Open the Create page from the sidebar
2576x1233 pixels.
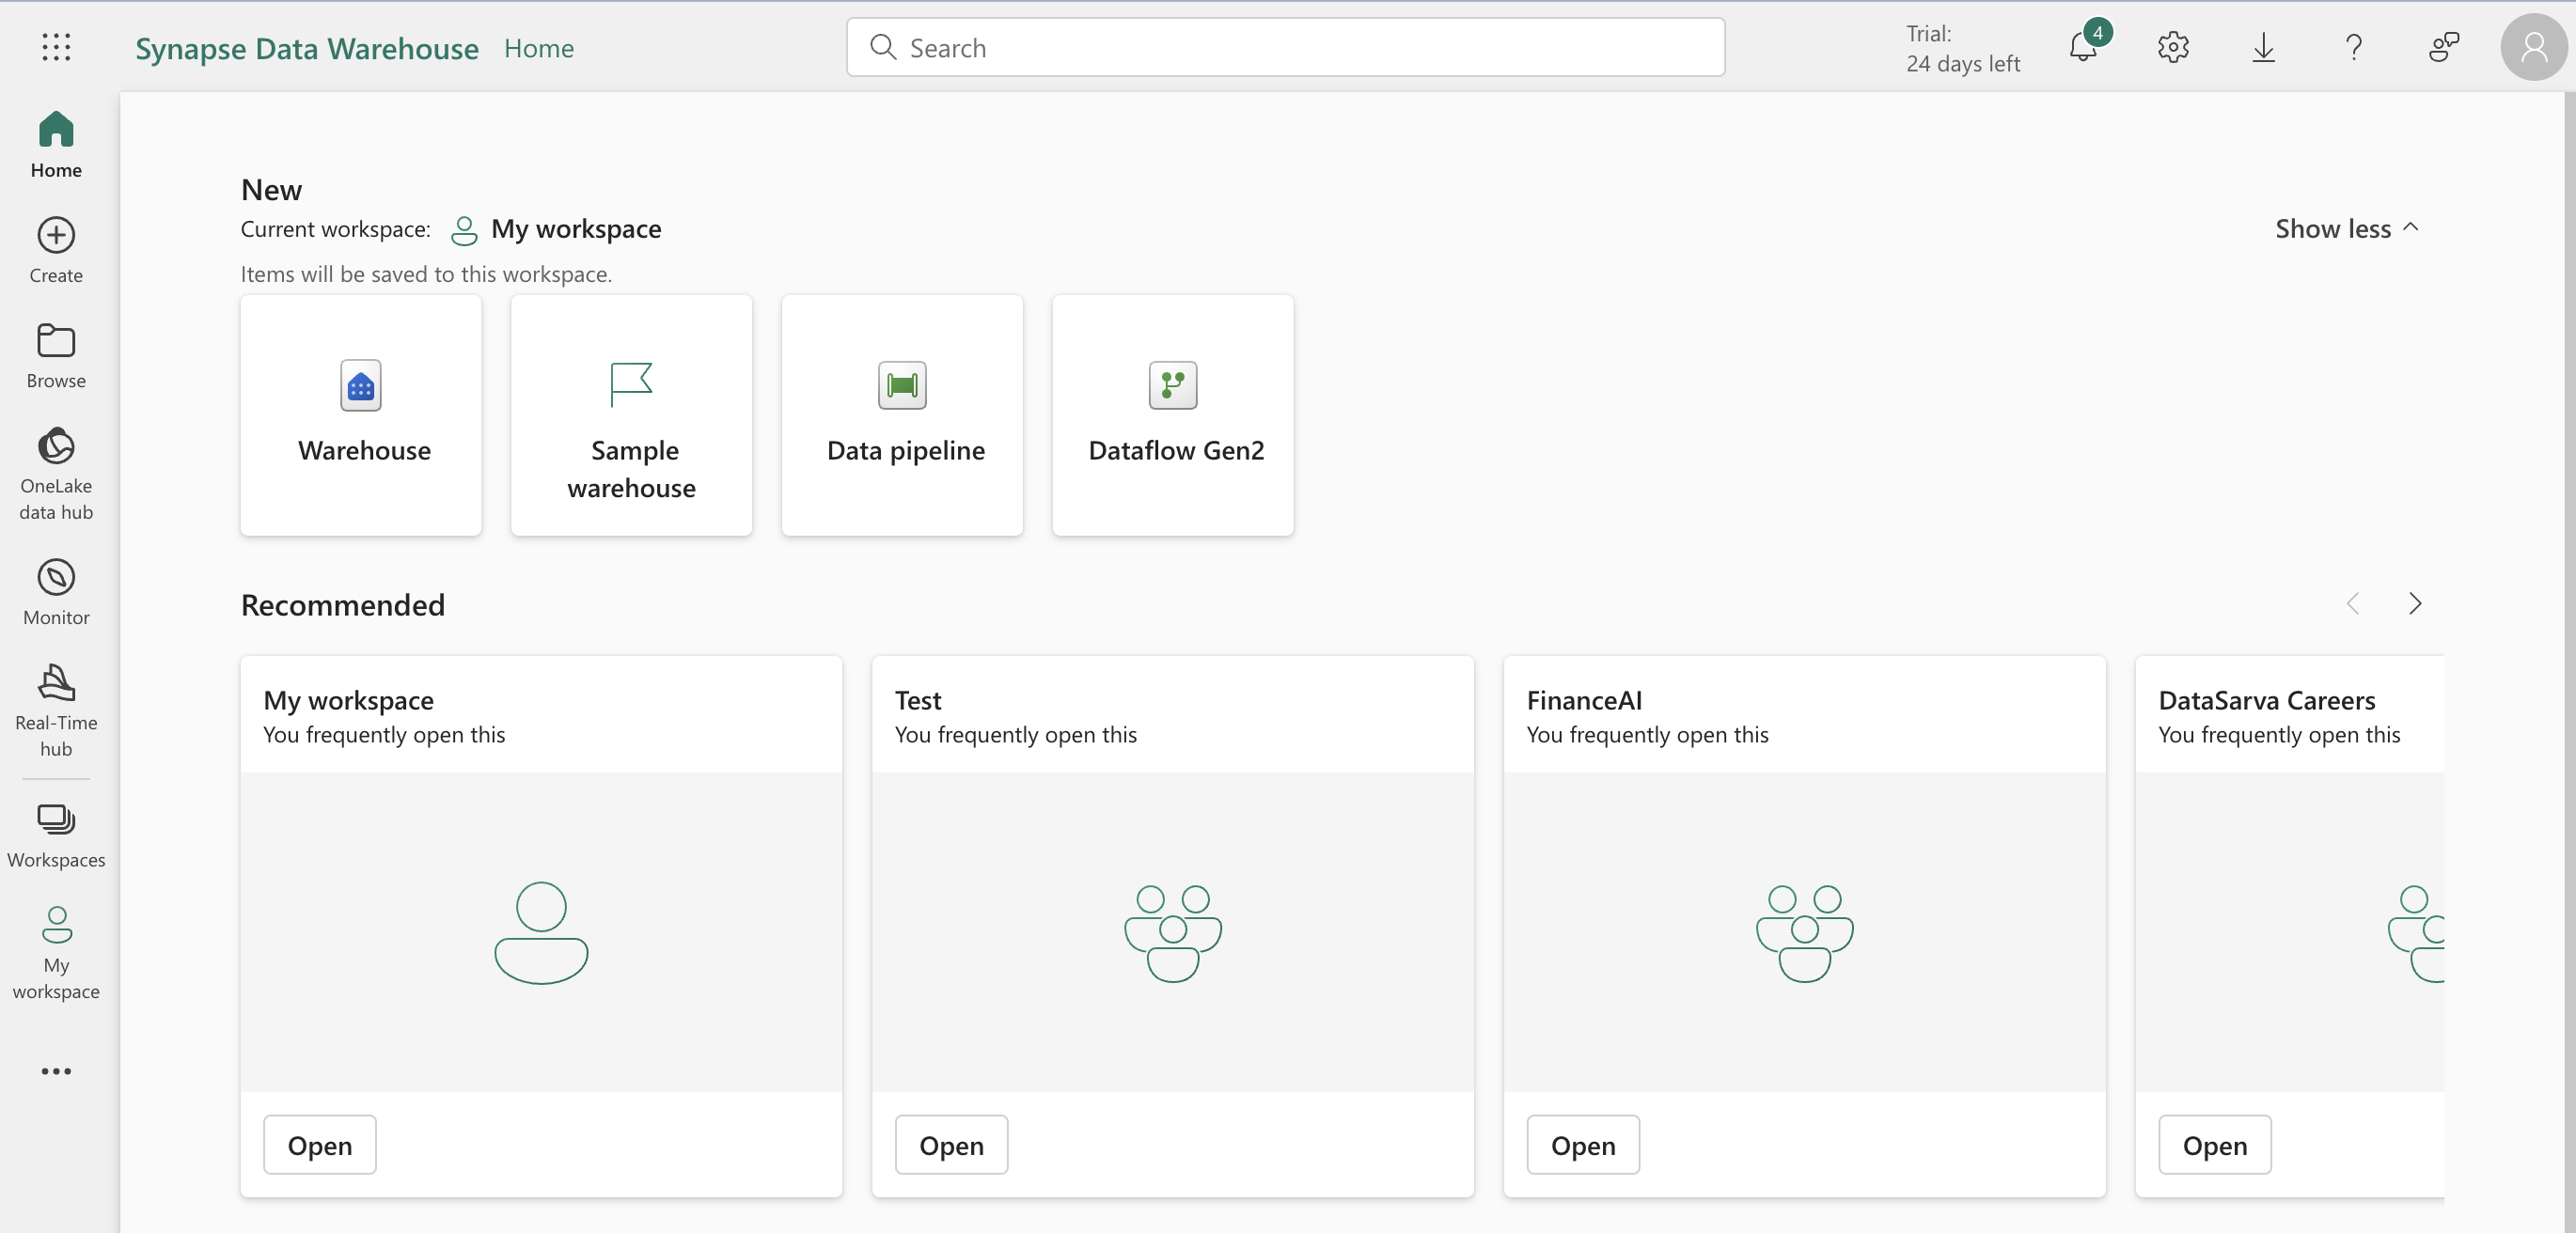[x=56, y=251]
